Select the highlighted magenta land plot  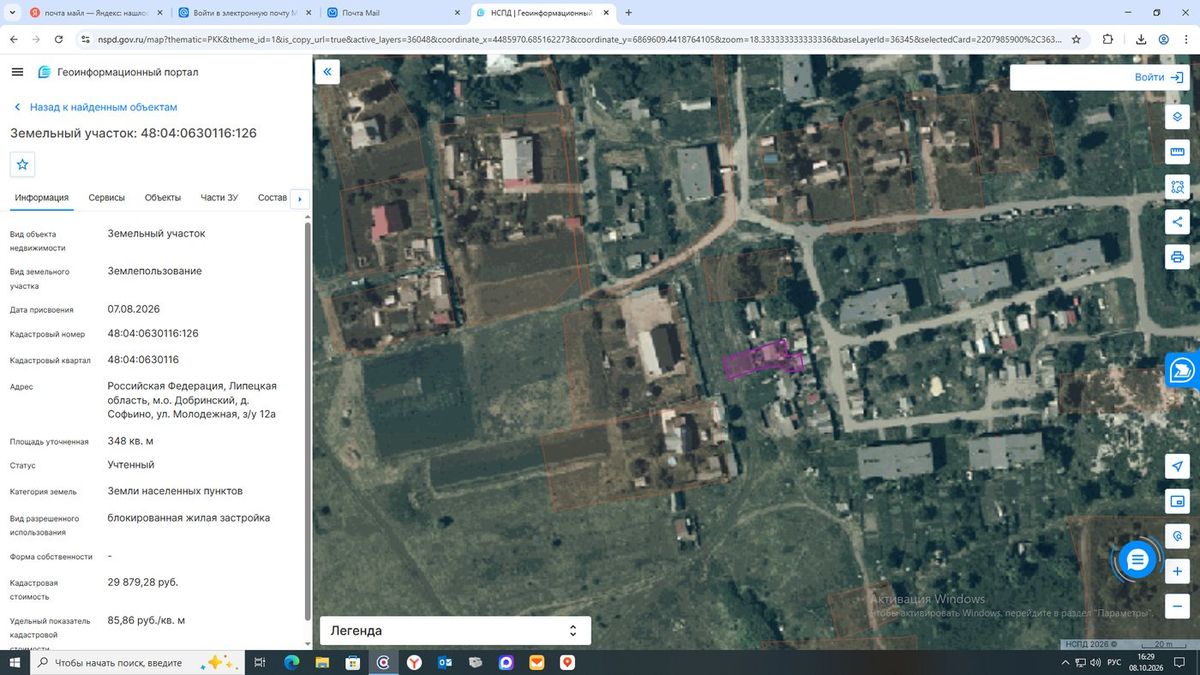764,358
